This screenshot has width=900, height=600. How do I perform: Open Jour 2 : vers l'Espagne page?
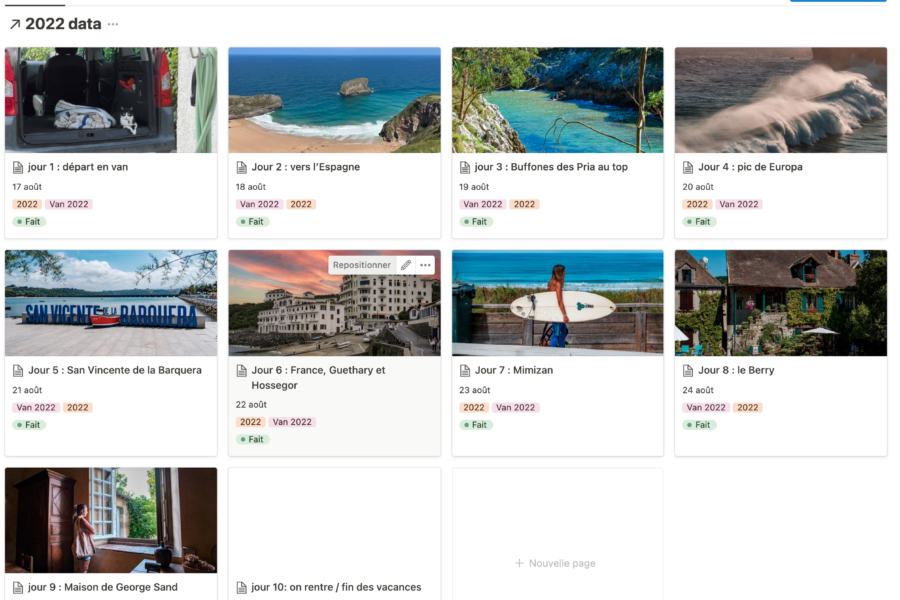(305, 167)
